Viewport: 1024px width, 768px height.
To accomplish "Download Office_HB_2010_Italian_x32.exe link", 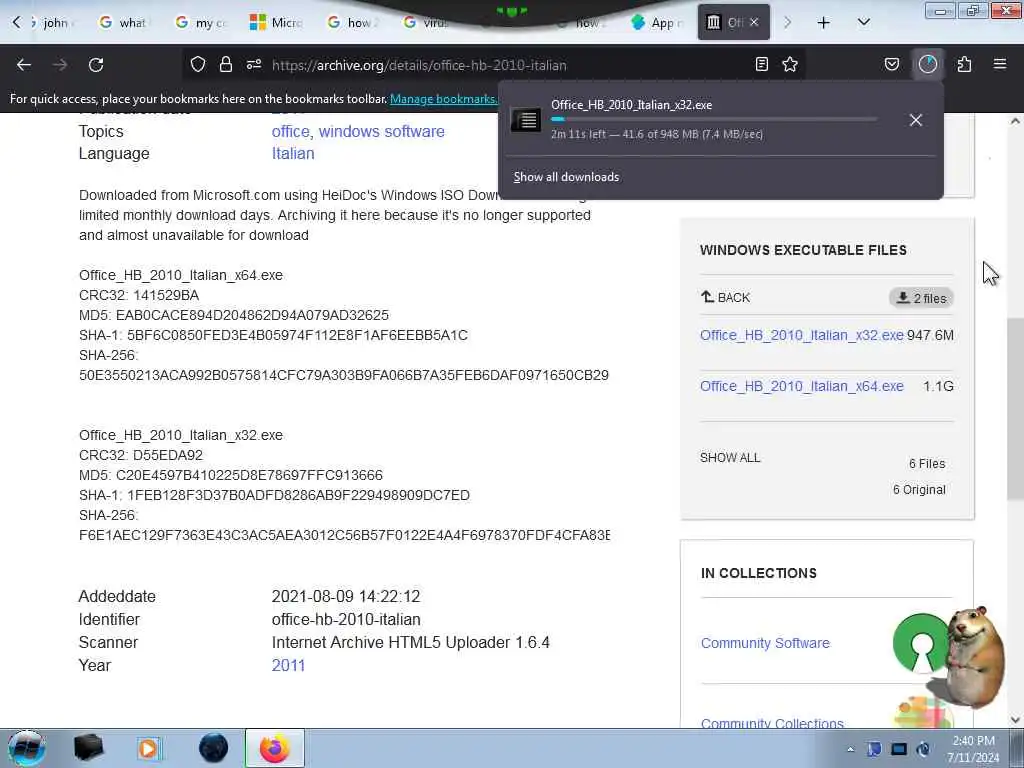I will click(801, 335).
